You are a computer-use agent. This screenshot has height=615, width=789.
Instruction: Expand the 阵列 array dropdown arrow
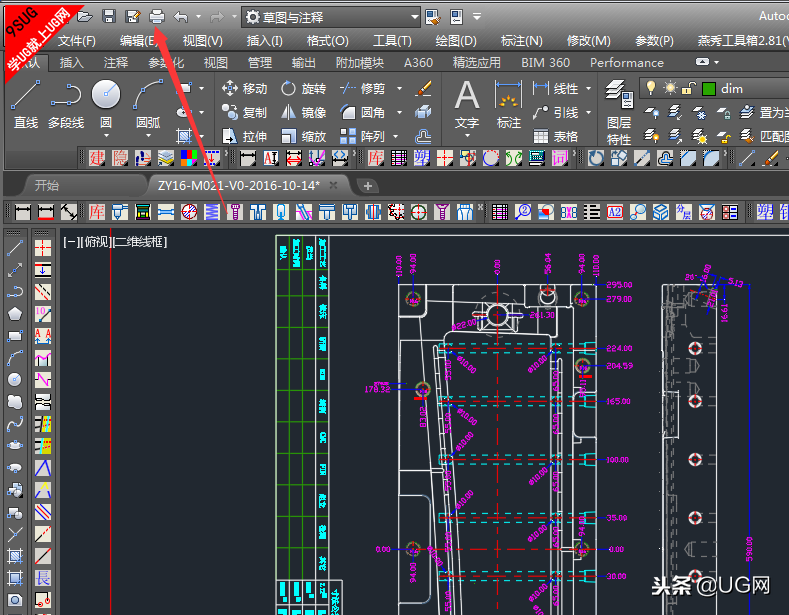pyautogui.click(x=396, y=136)
